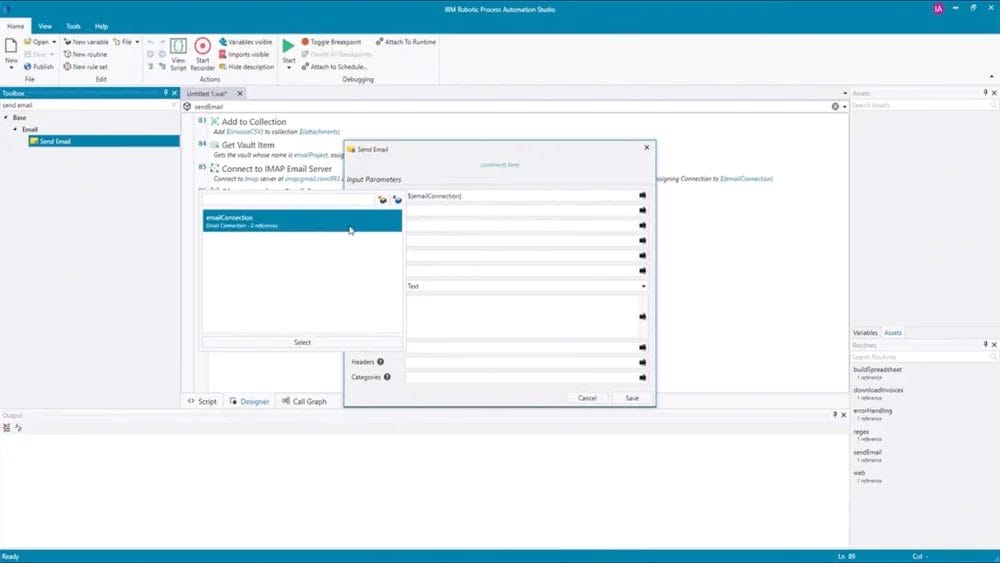Open the Text format dropdown
Screen dimensions: 1000x563
pos(642,286)
